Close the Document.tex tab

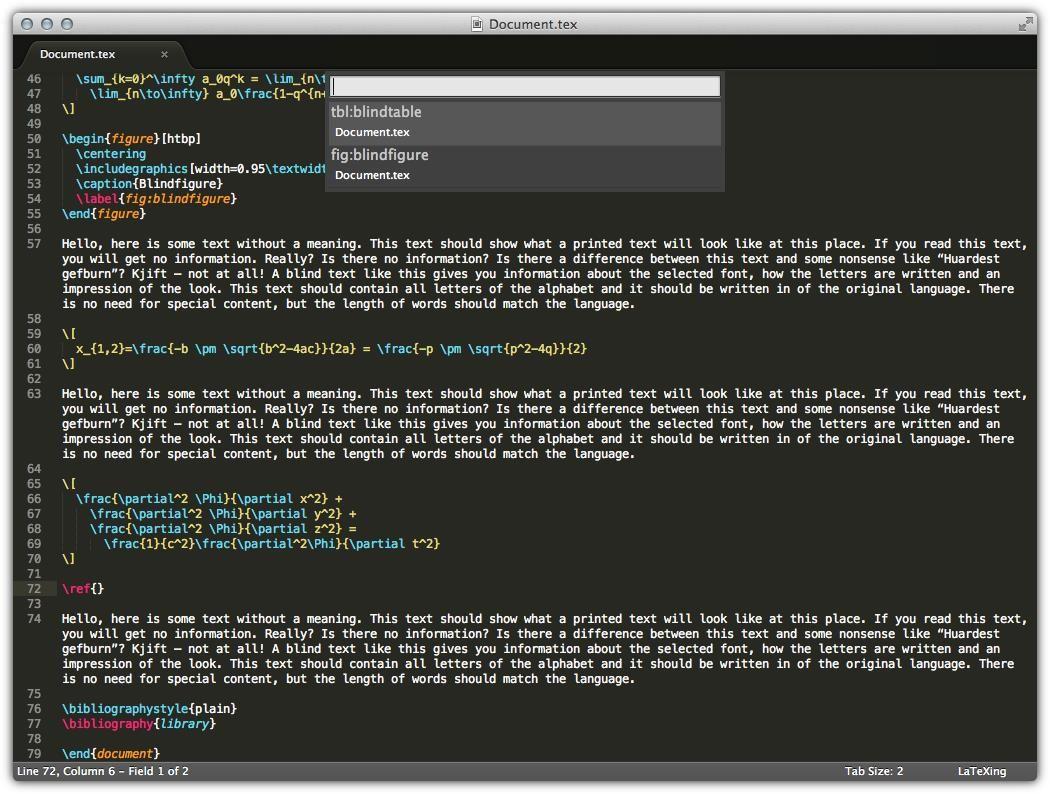[x=164, y=54]
